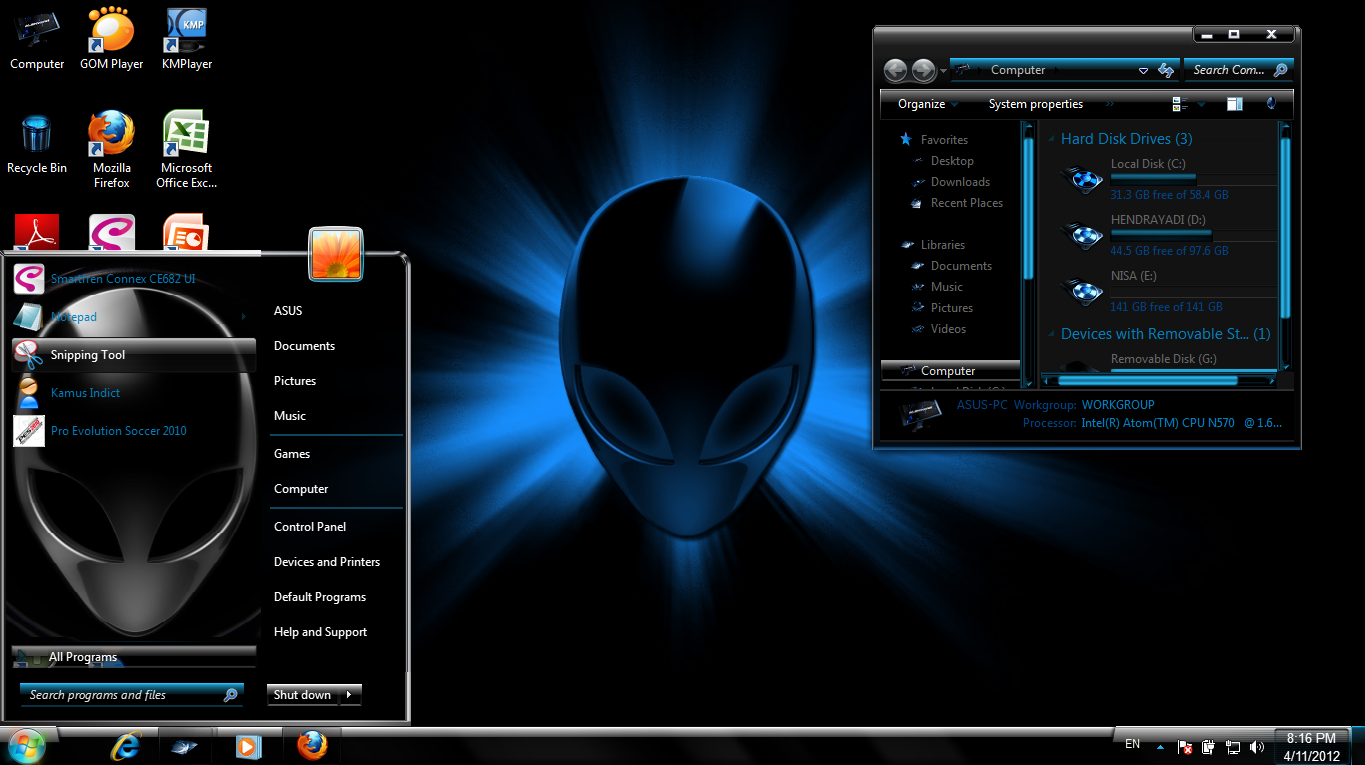This screenshot has width=1365, height=765.
Task: Open the network tray icon
Action: pyautogui.click(x=1233, y=746)
